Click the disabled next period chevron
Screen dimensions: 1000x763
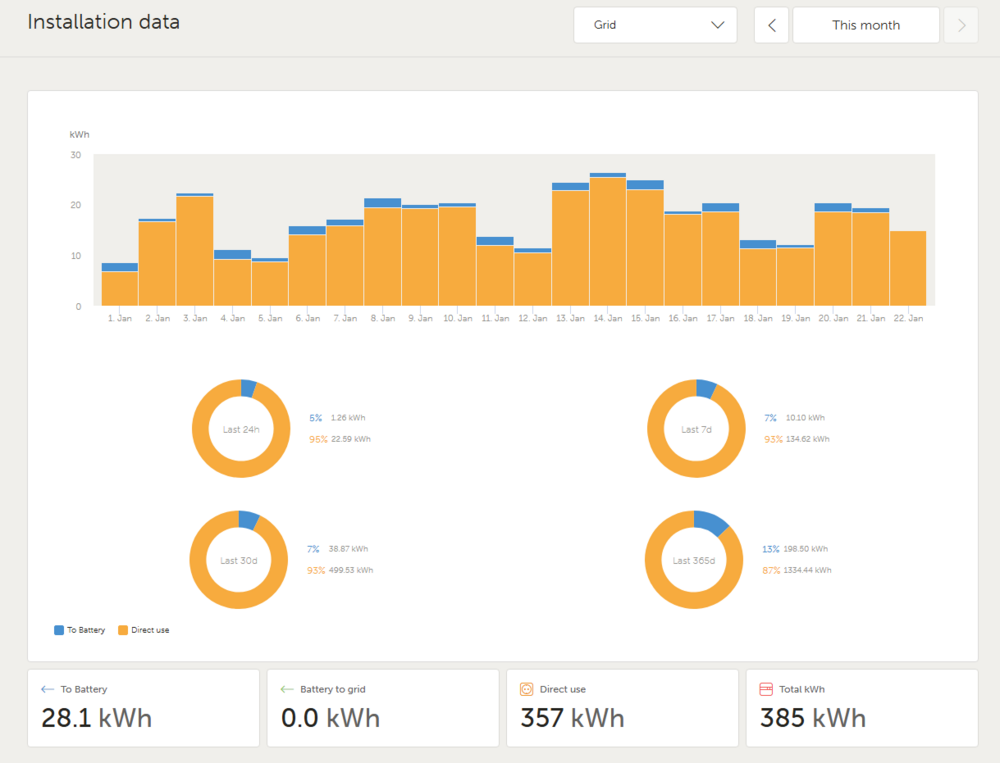pos(961,25)
